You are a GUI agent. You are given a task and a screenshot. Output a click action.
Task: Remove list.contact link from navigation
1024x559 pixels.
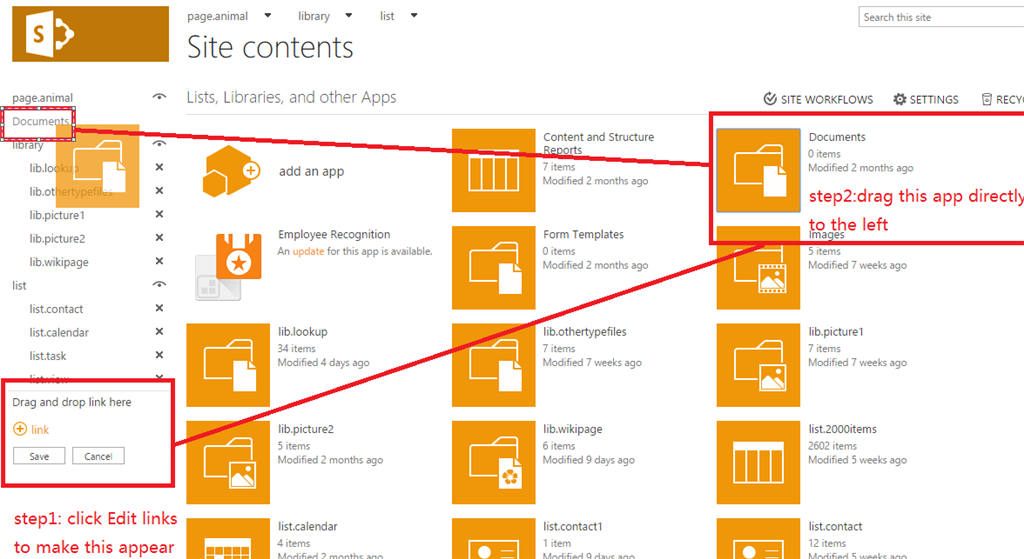click(159, 308)
